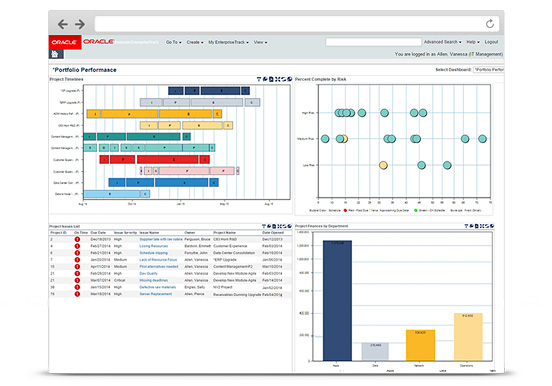Select the tall dark blue finance bar
This screenshot has height=386, width=552.
tap(337, 300)
